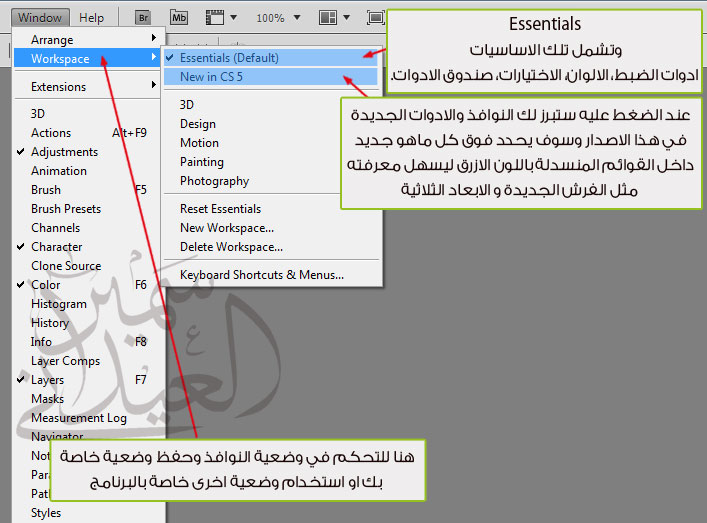This screenshot has width=707, height=523.
Task: Click the Arrange Documents icon
Action: [x=328, y=18]
